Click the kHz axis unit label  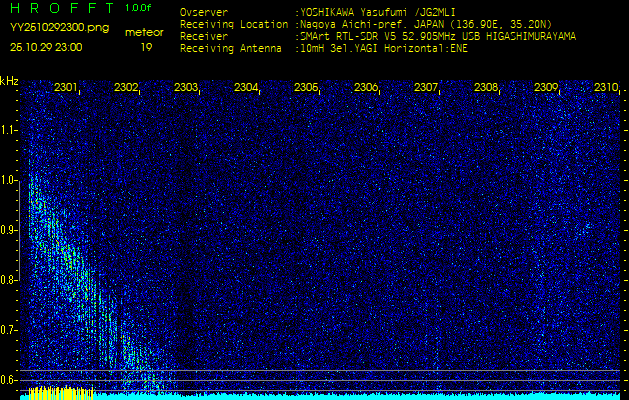click(x=9, y=81)
